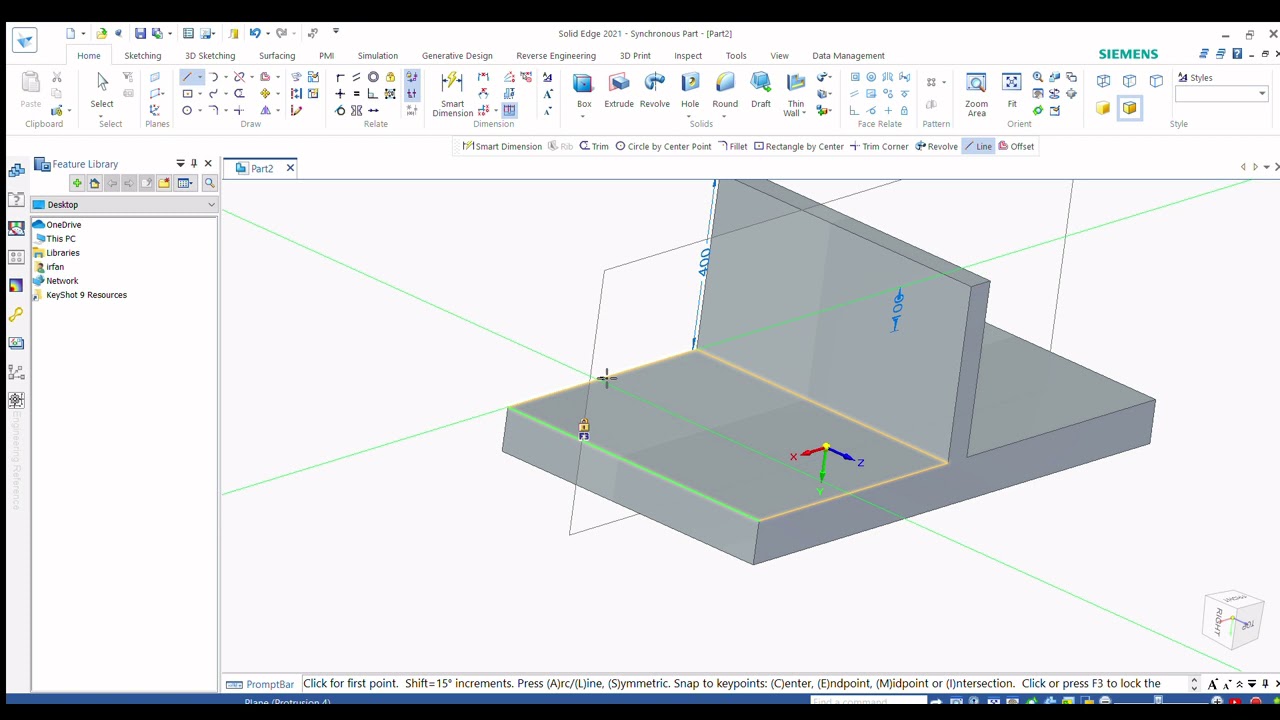Click Trim Corner in the command bar

click(x=879, y=147)
